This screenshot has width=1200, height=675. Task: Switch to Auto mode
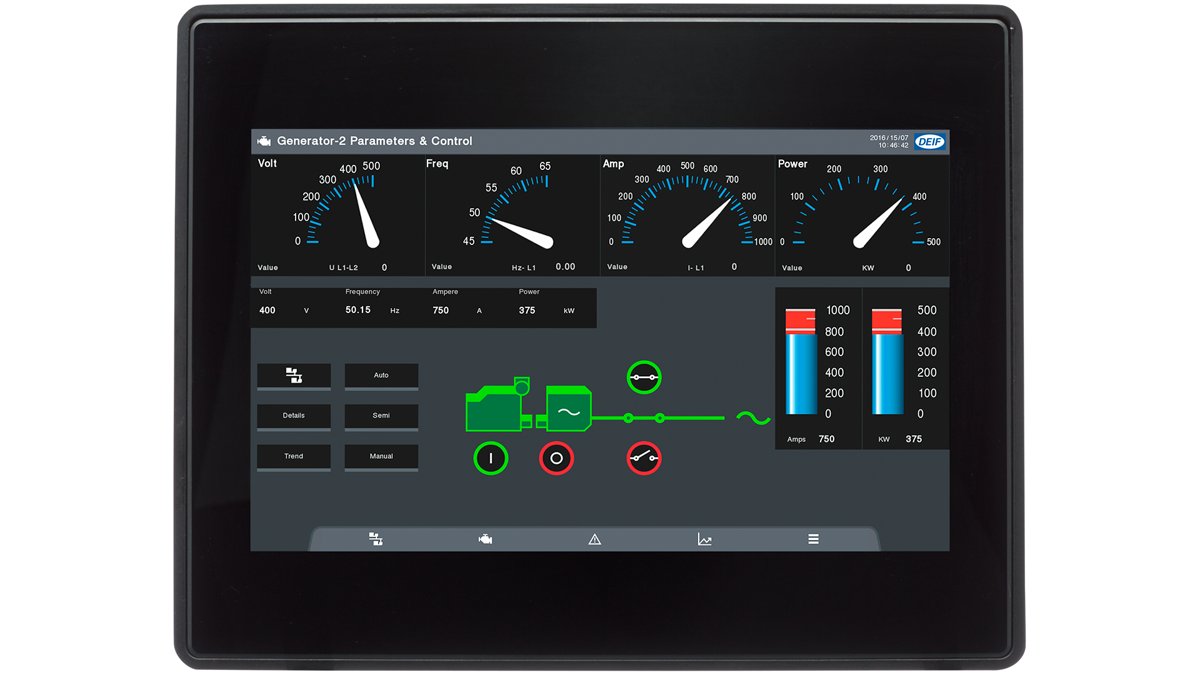381,376
